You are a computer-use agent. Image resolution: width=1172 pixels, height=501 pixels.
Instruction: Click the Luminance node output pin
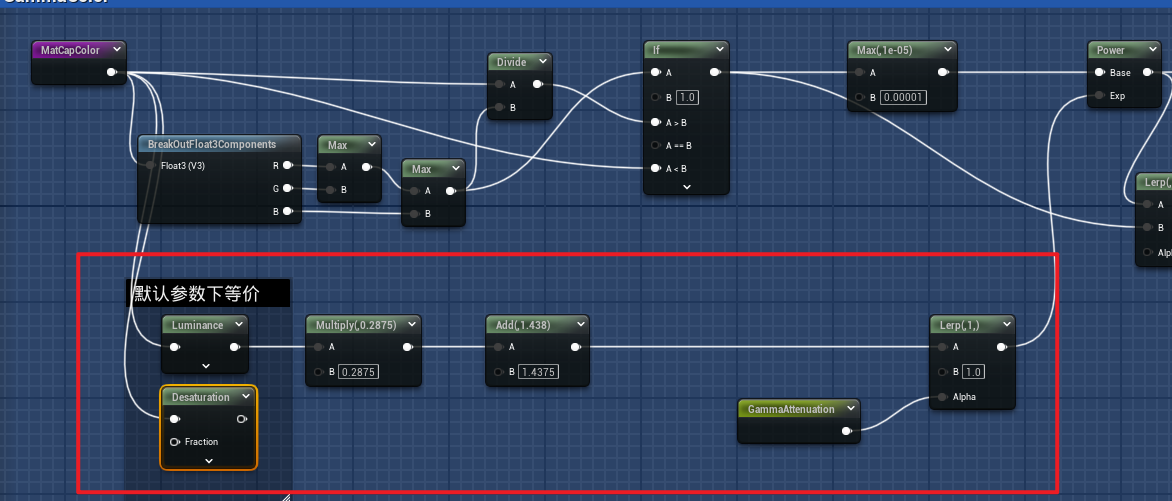(234, 347)
